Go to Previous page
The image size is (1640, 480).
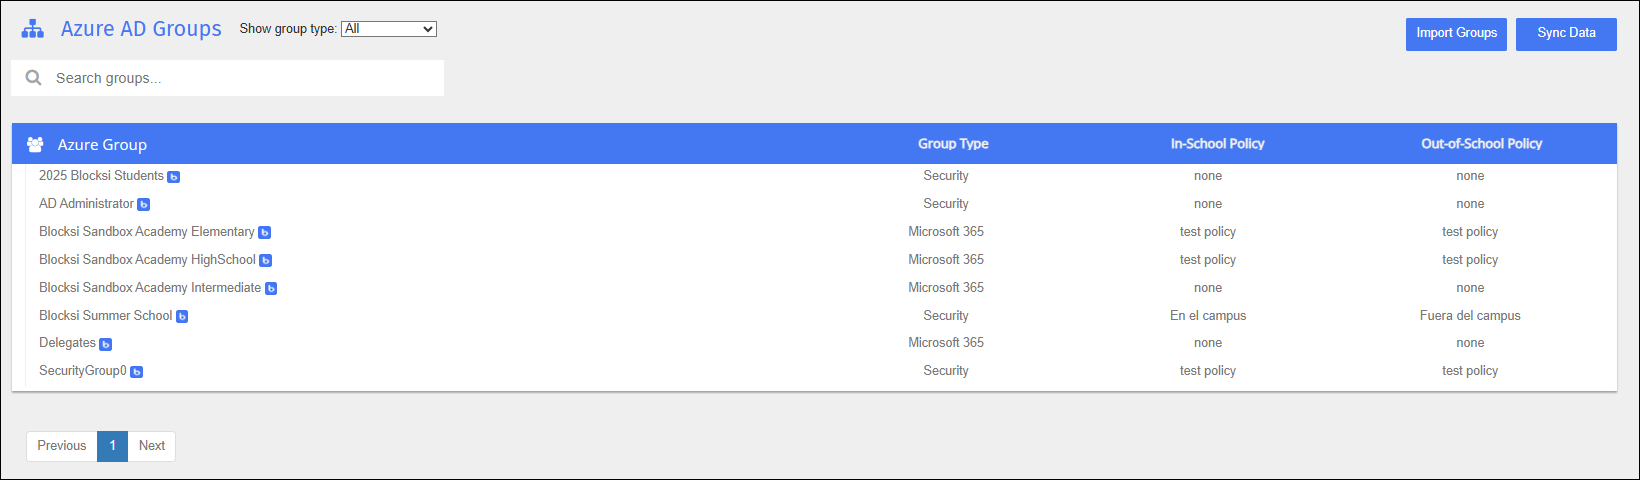[62, 446]
